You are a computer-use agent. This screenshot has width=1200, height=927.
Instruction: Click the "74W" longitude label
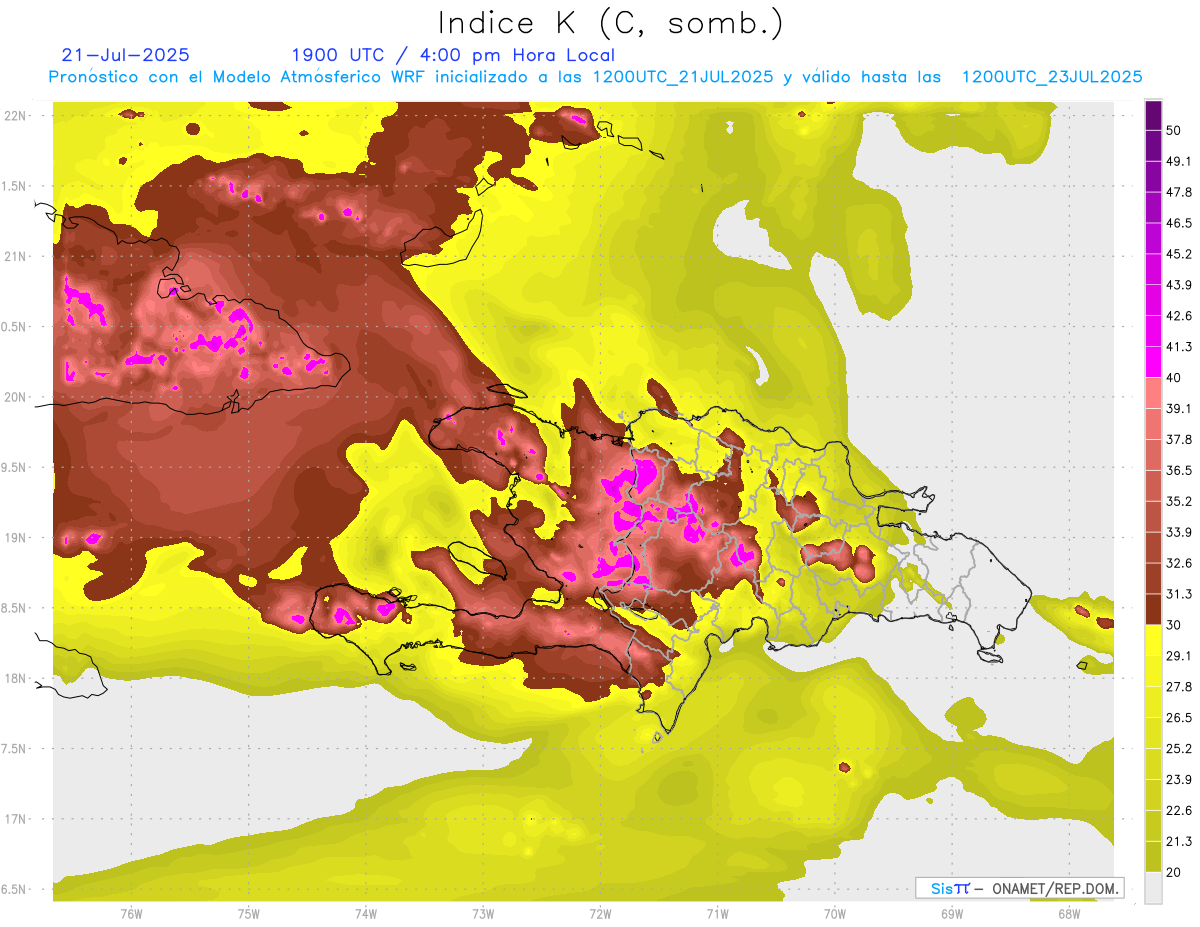tap(365, 913)
